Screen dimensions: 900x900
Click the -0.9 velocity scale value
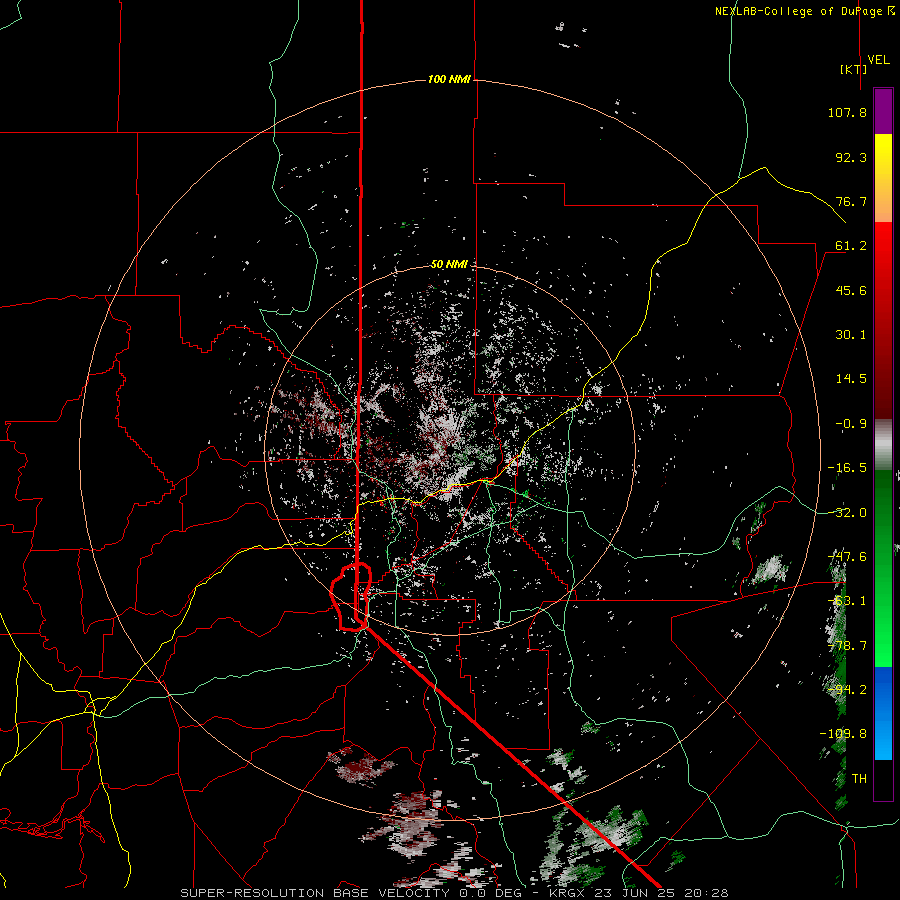pos(851,424)
